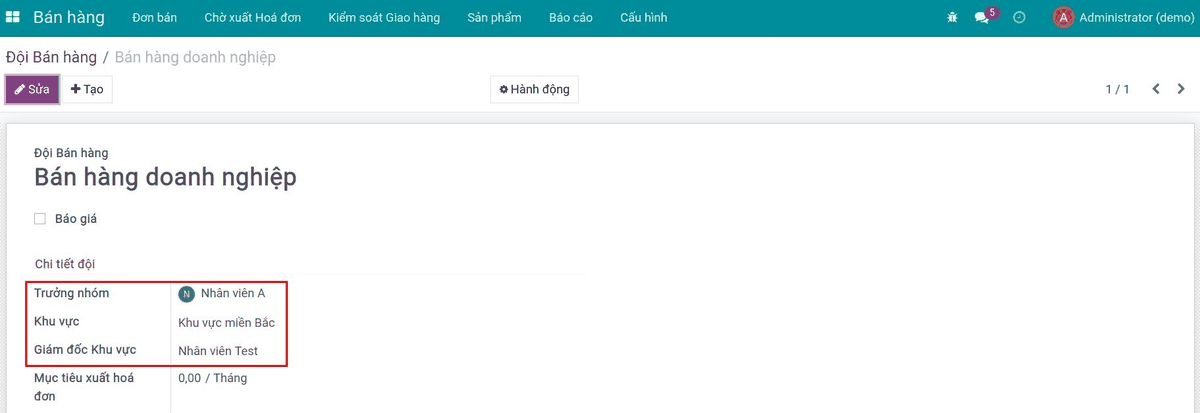Go to Đội Bán hàng breadcrumb
Viewport: 1200px width, 413px height.
pos(51,57)
